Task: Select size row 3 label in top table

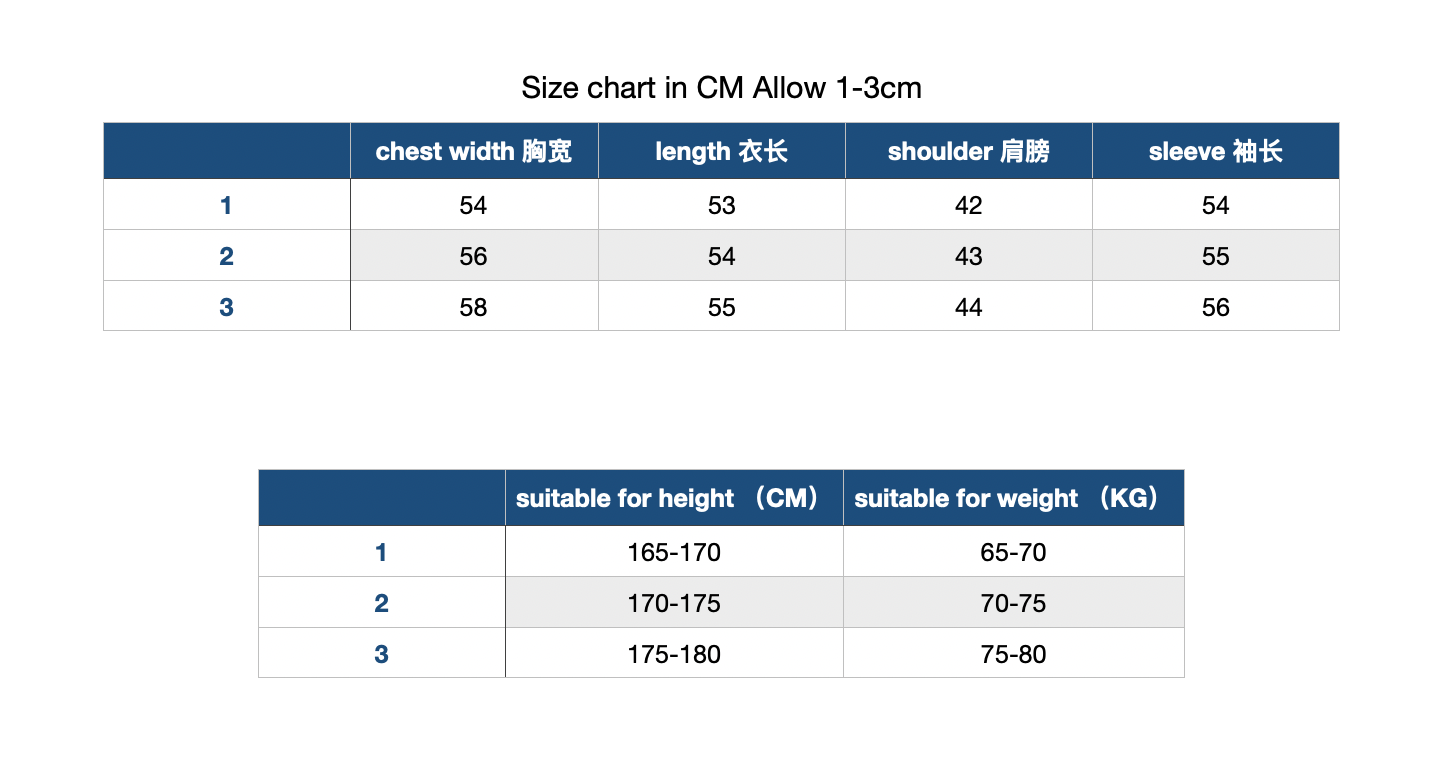Action: pyautogui.click(x=227, y=307)
